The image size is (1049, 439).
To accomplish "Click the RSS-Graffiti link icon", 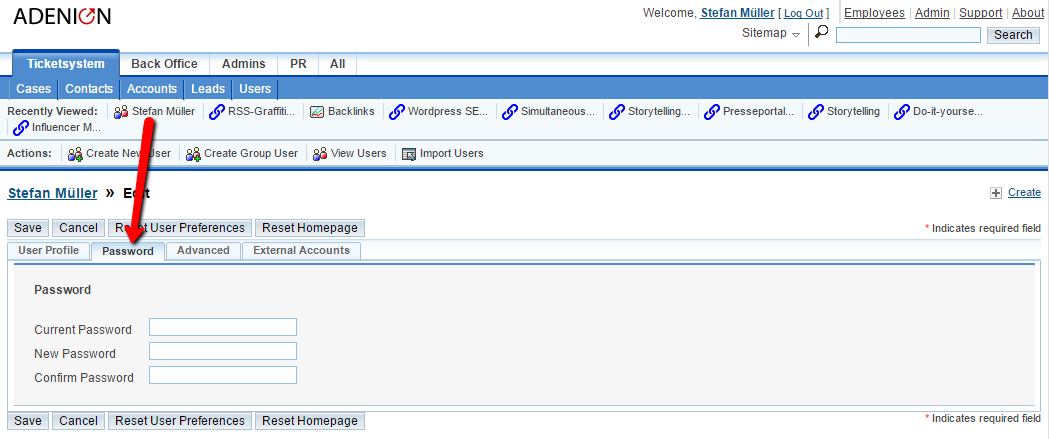I will tap(216, 112).
